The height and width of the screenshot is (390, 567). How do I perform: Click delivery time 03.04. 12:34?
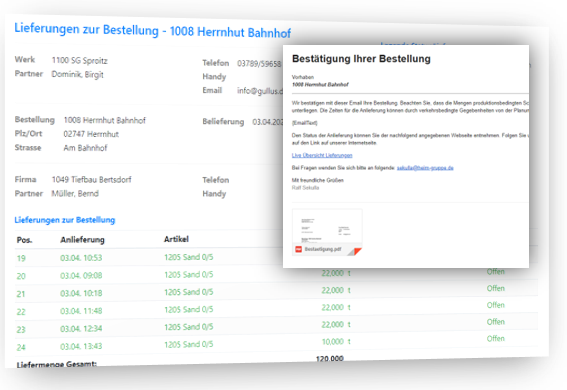(81, 329)
